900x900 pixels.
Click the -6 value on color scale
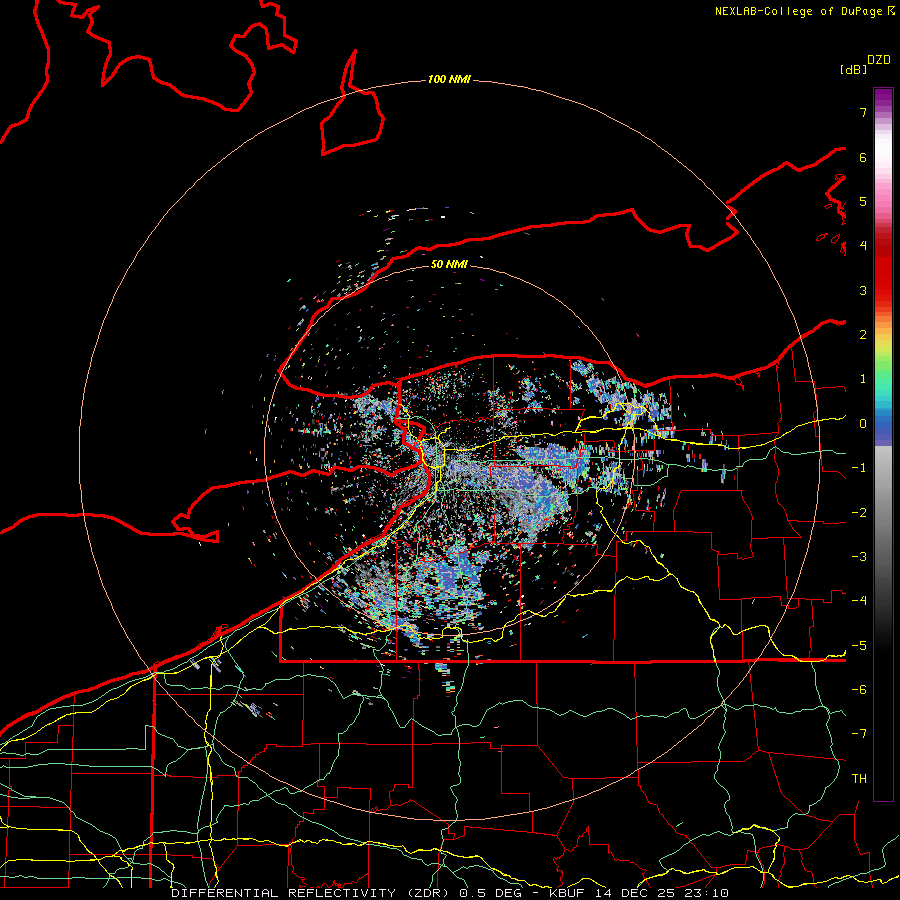[859, 690]
